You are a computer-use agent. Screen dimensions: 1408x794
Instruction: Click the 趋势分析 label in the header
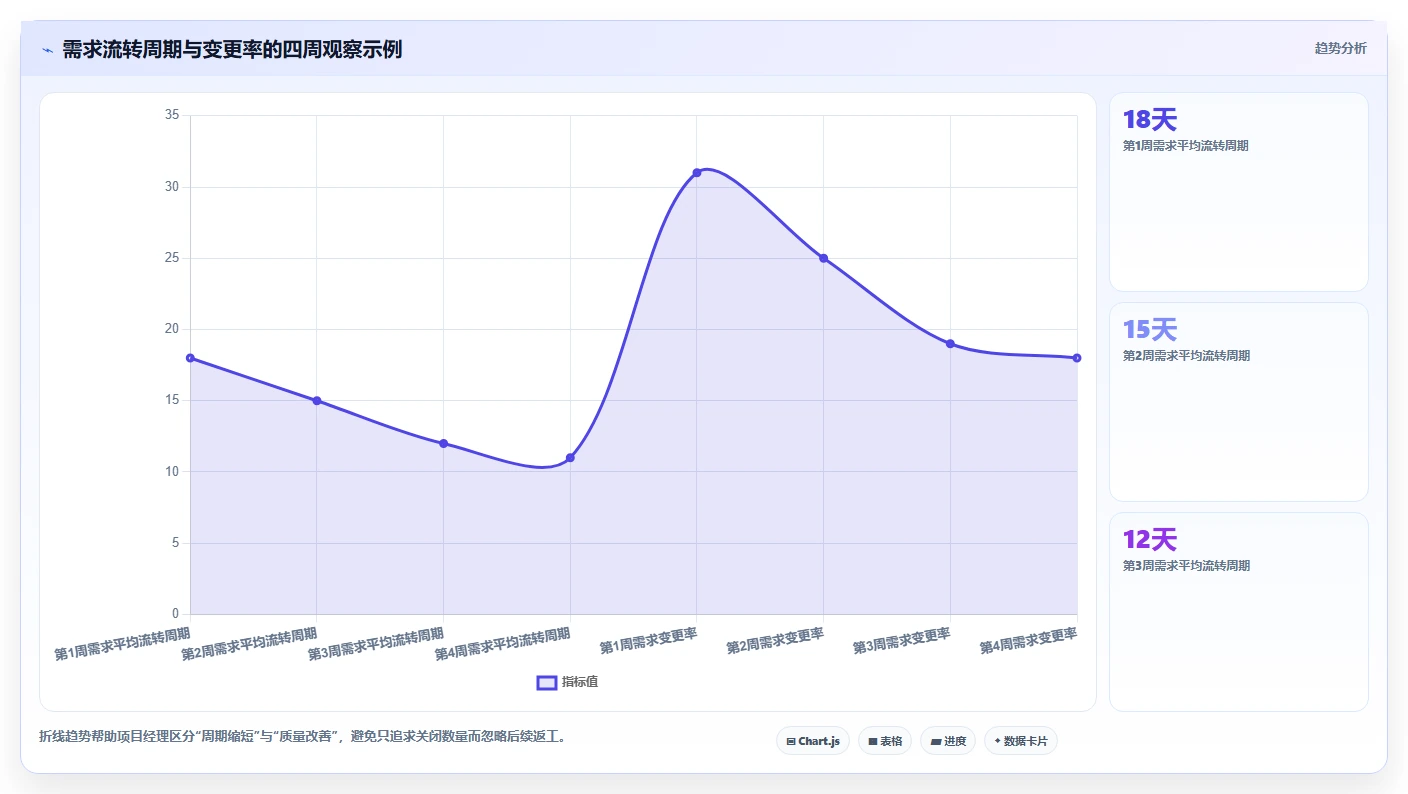tap(1340, 48)
